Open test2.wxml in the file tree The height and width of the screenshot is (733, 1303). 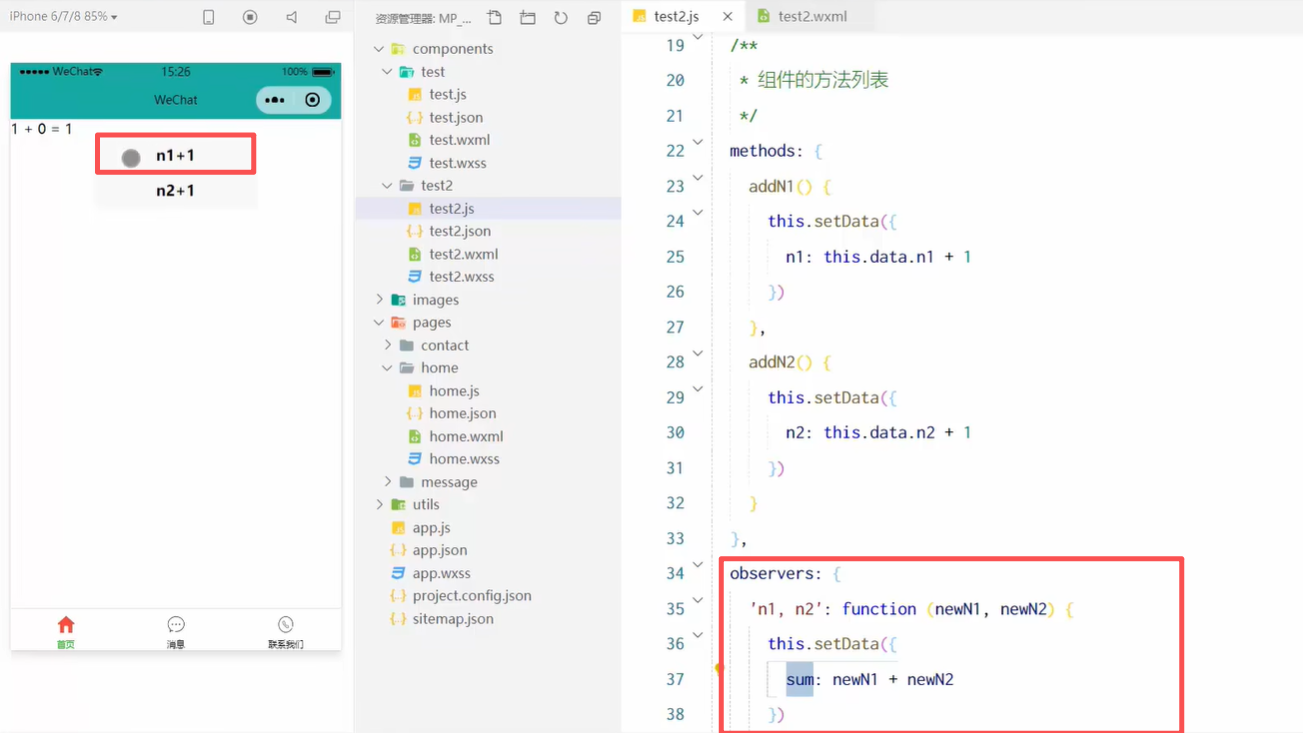point(463,254)
